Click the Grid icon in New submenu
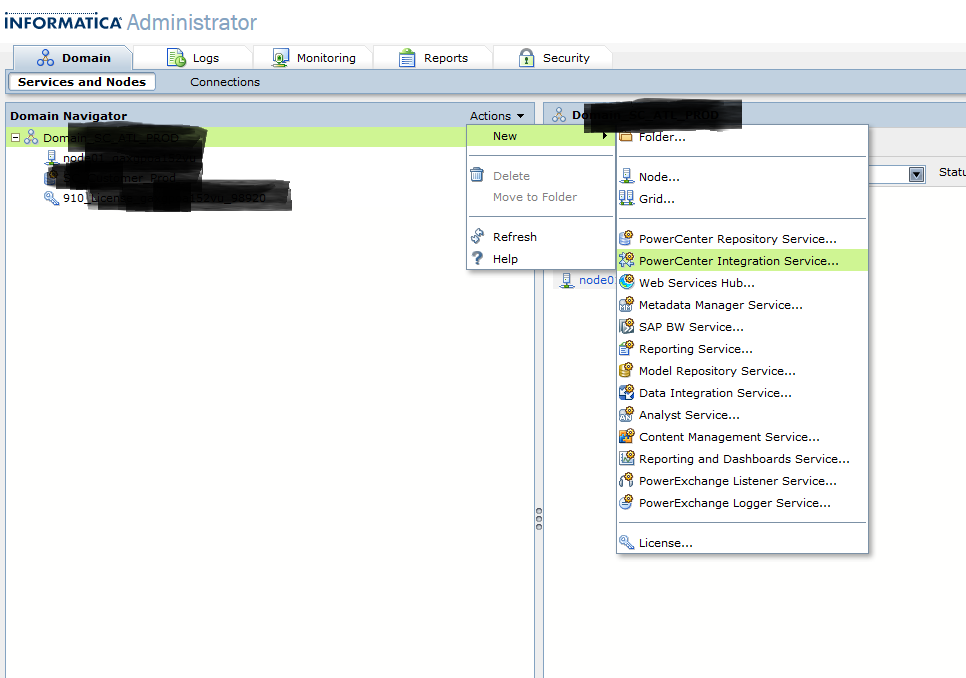 pyautogui.click(x=627, y=199)
